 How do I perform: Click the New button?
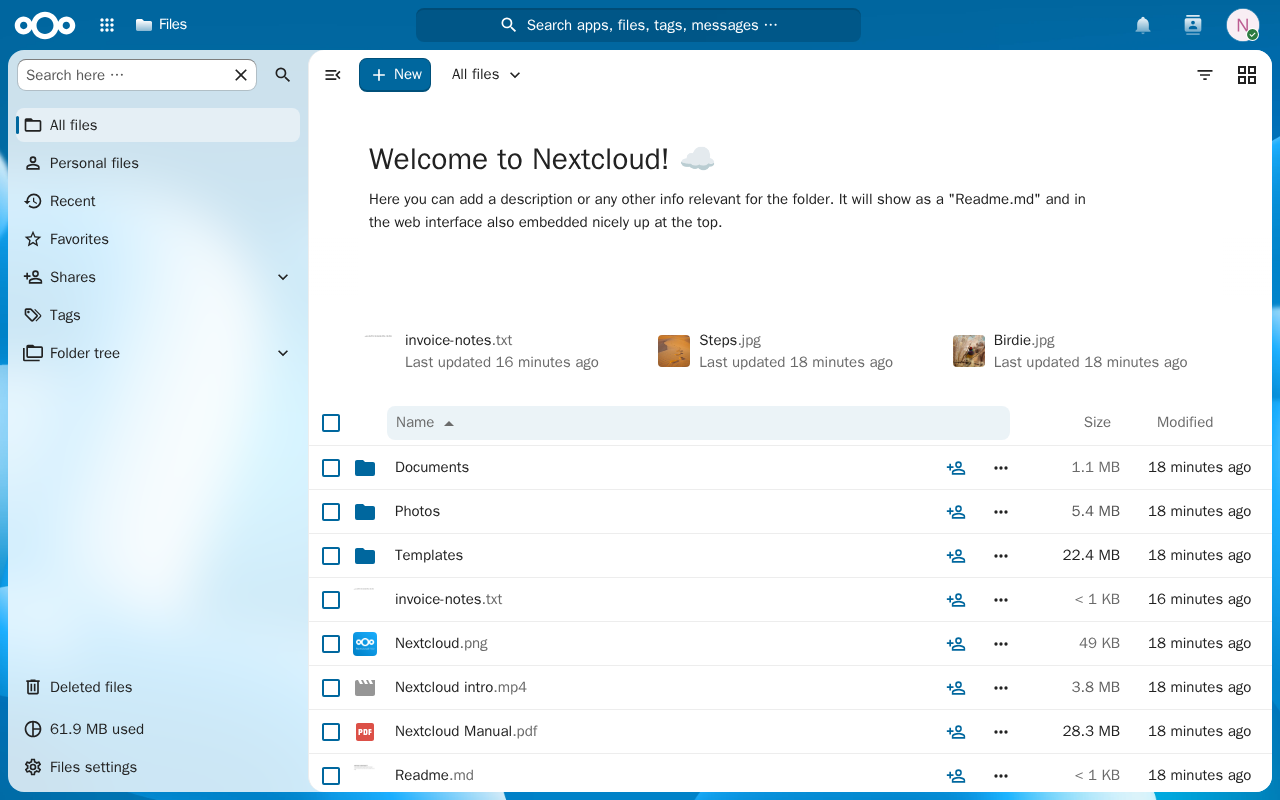point(395,75)
